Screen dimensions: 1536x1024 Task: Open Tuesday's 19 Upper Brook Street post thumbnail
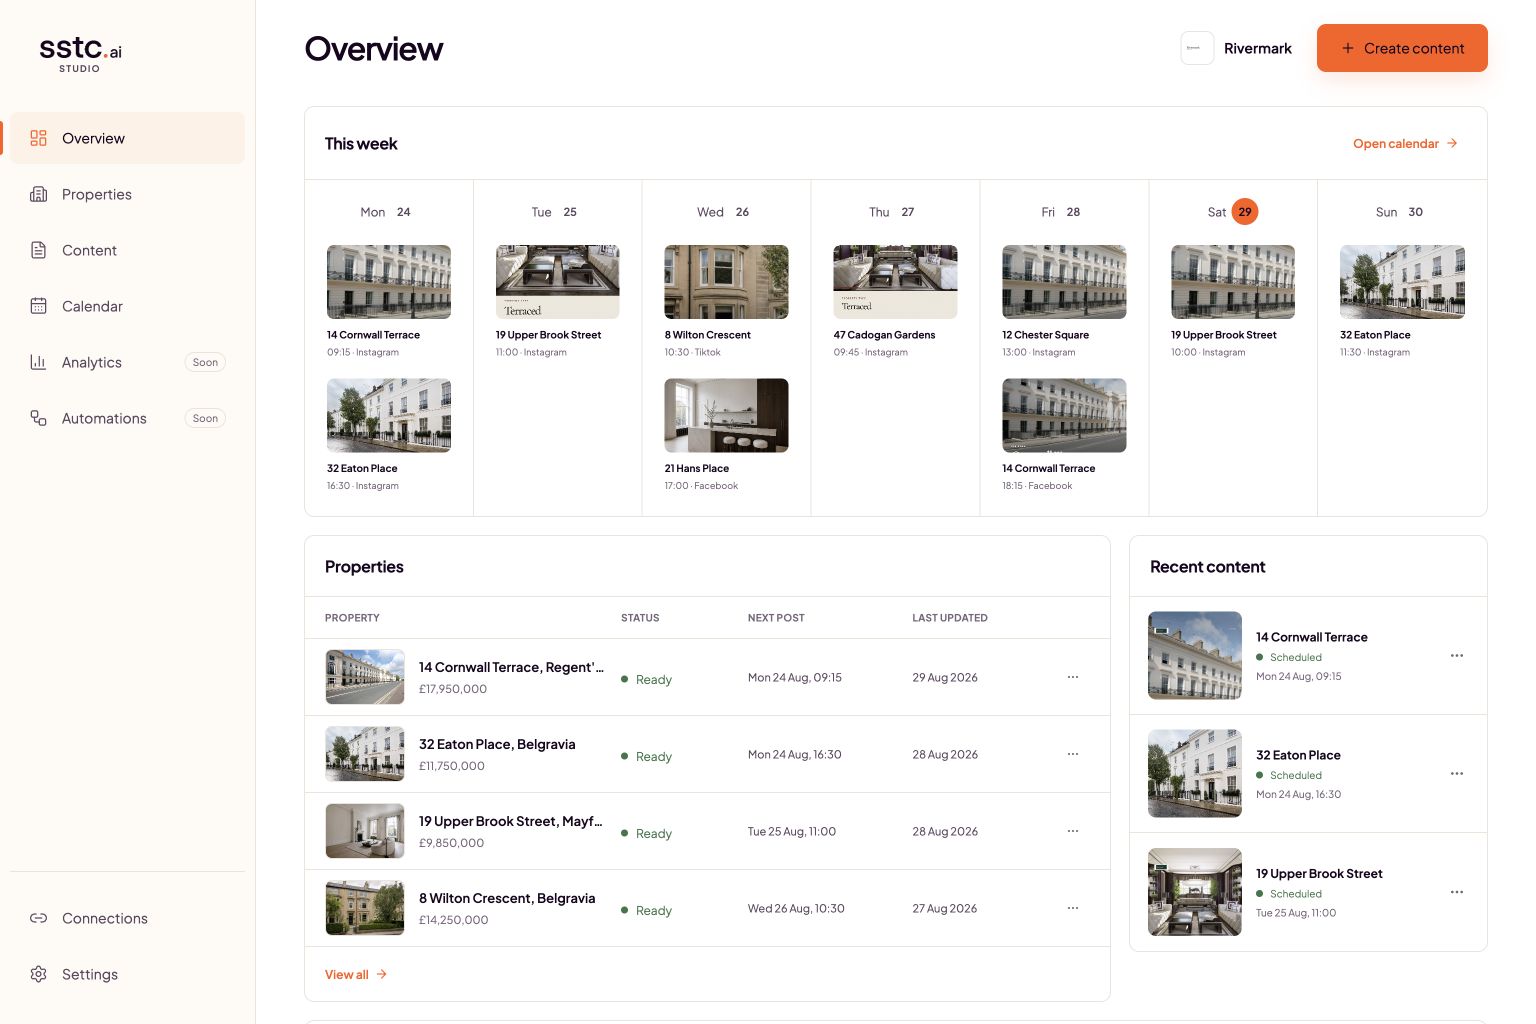558,282
